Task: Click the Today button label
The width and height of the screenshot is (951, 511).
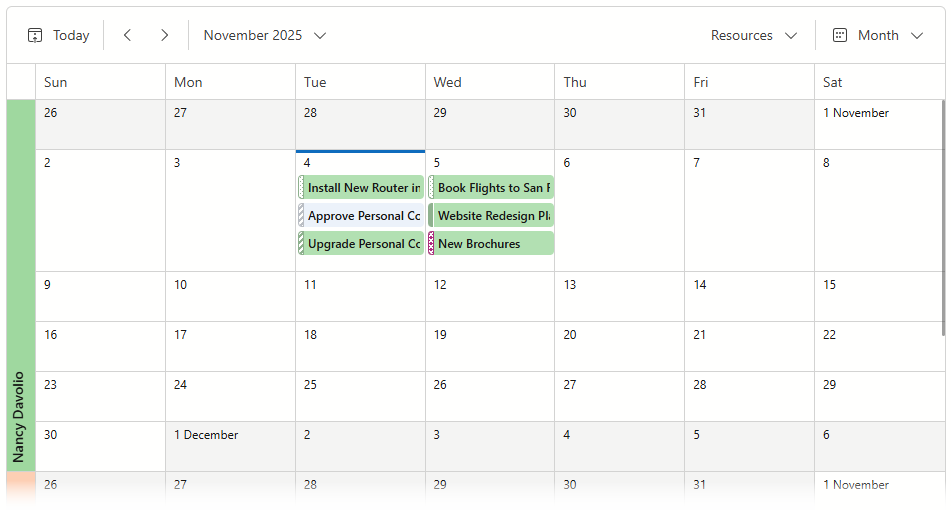Action: click(x=71, y=35)
